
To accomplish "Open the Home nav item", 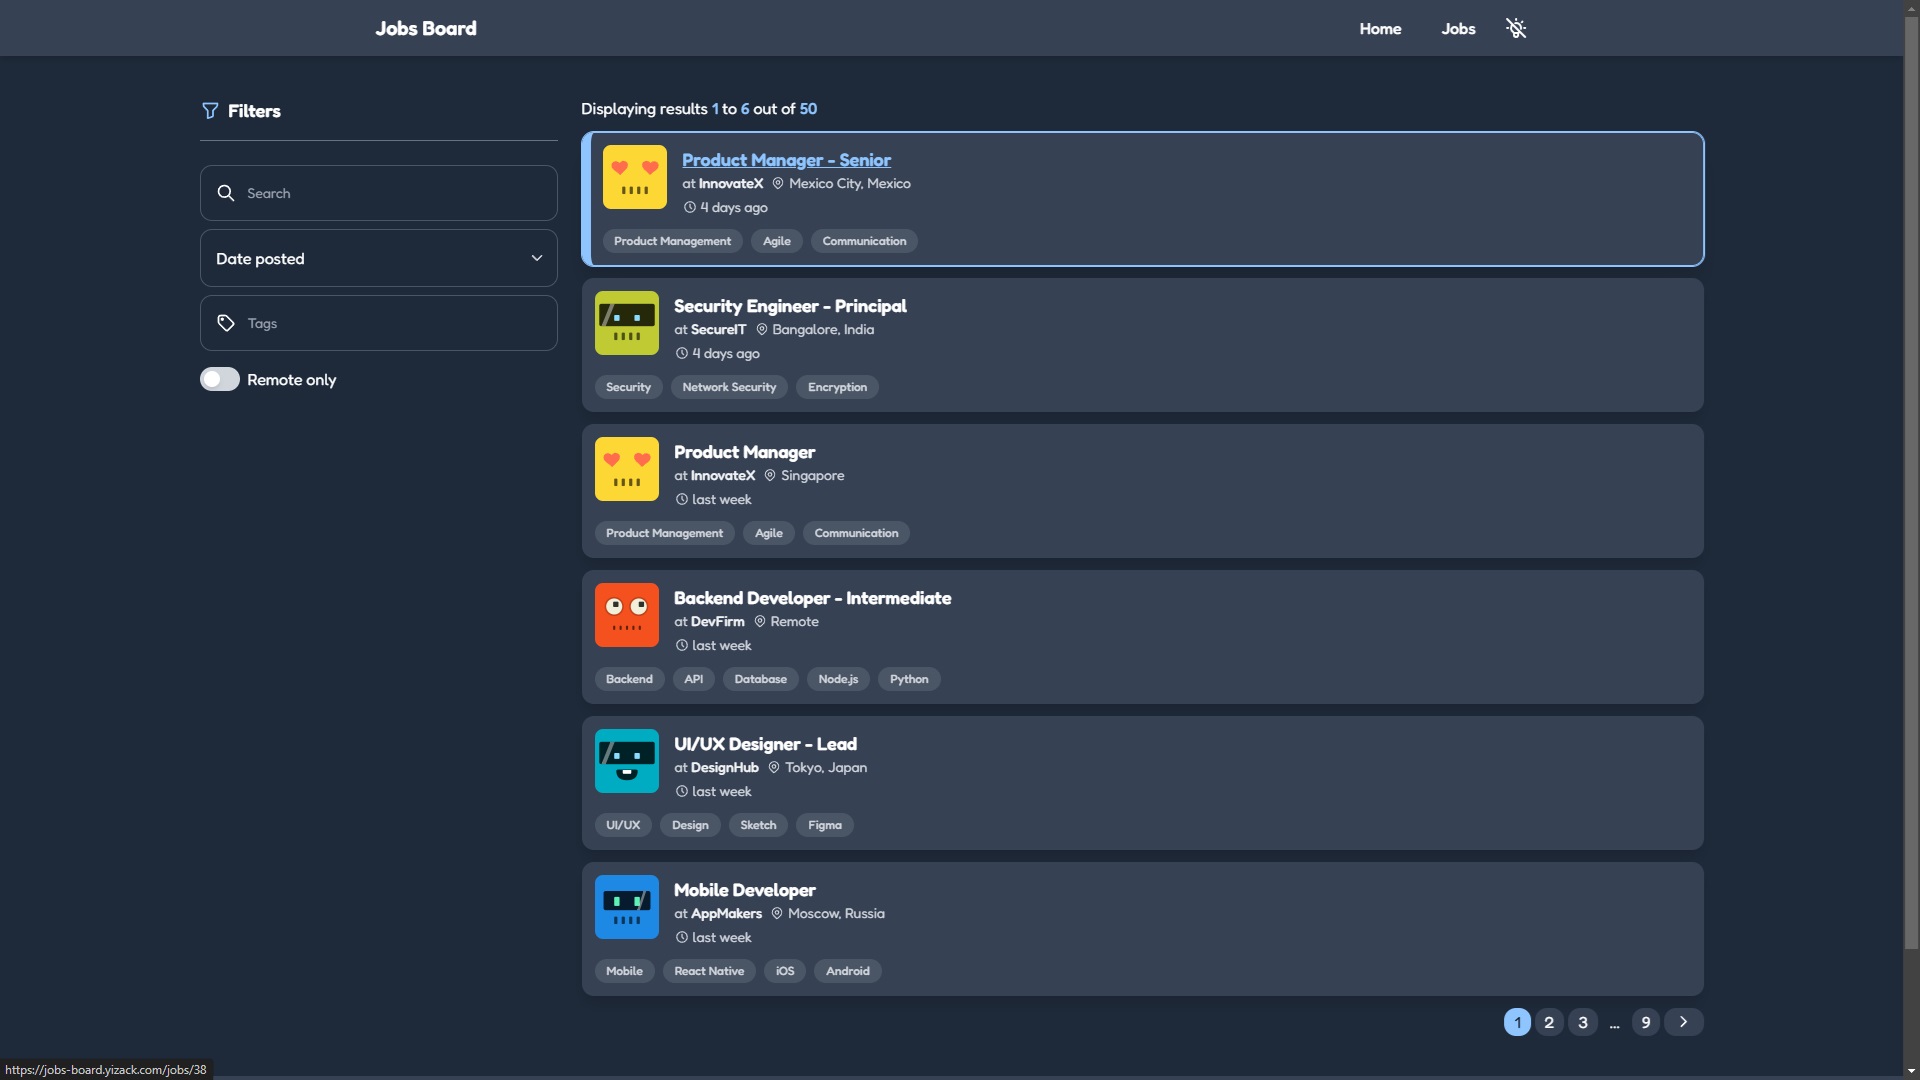I will click(1380, 29).
